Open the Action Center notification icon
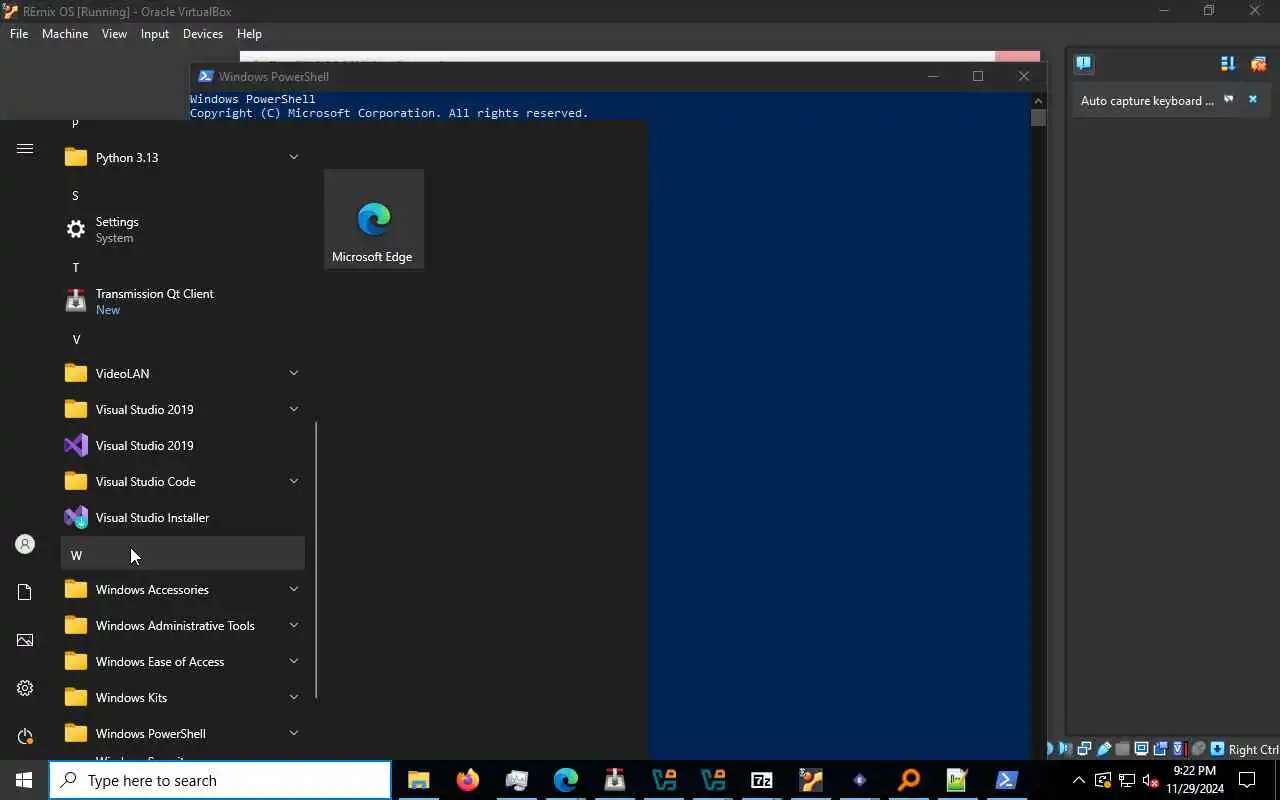Image resolution: width=1280 pixels, height=800 pixels. tap(1247, 780)
